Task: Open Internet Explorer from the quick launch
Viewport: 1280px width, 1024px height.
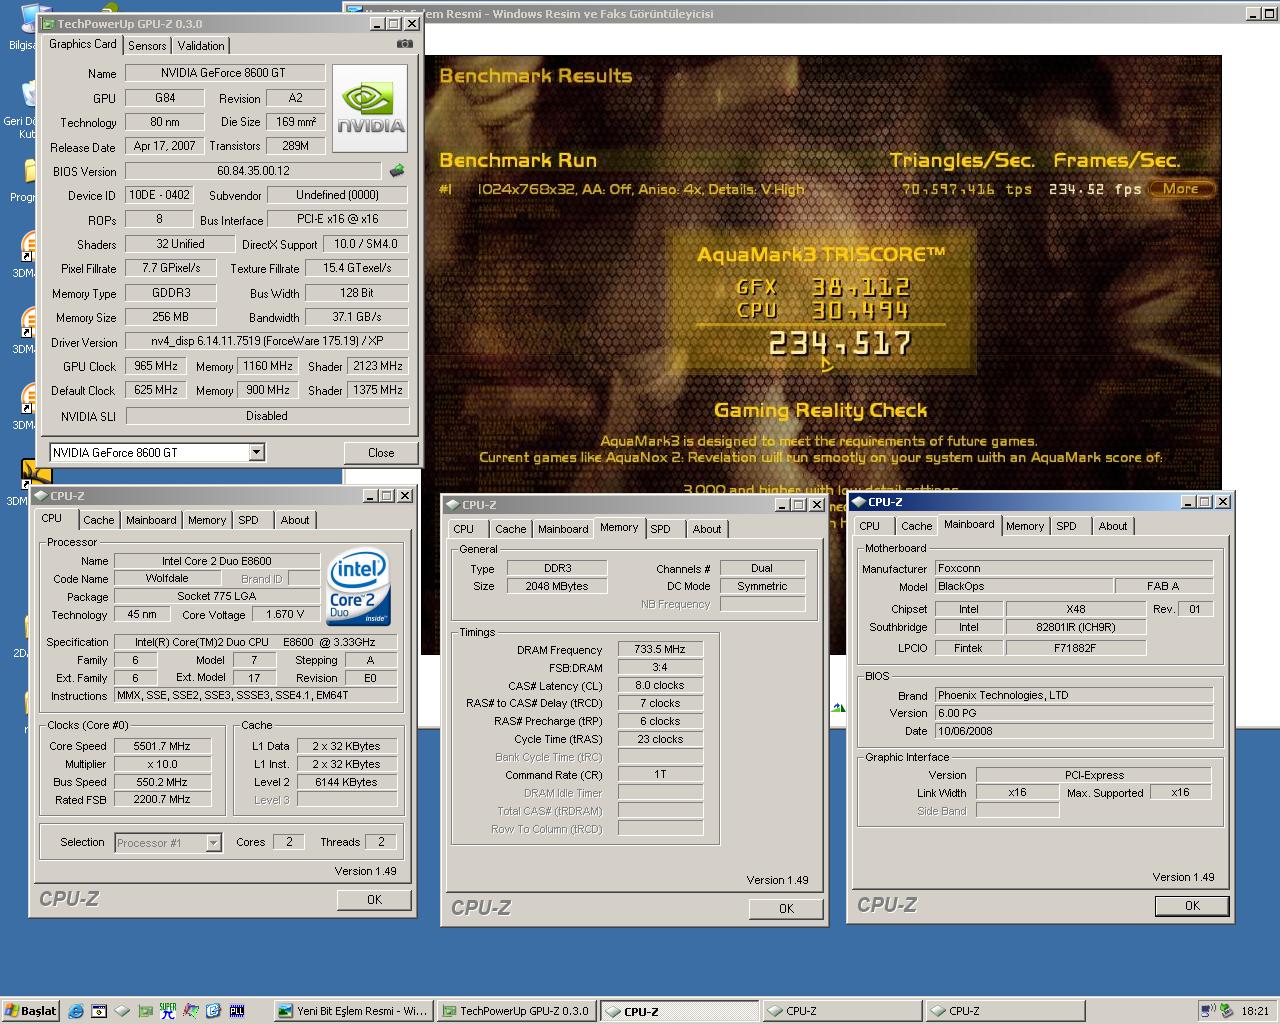Action: tap(76, 1011)
